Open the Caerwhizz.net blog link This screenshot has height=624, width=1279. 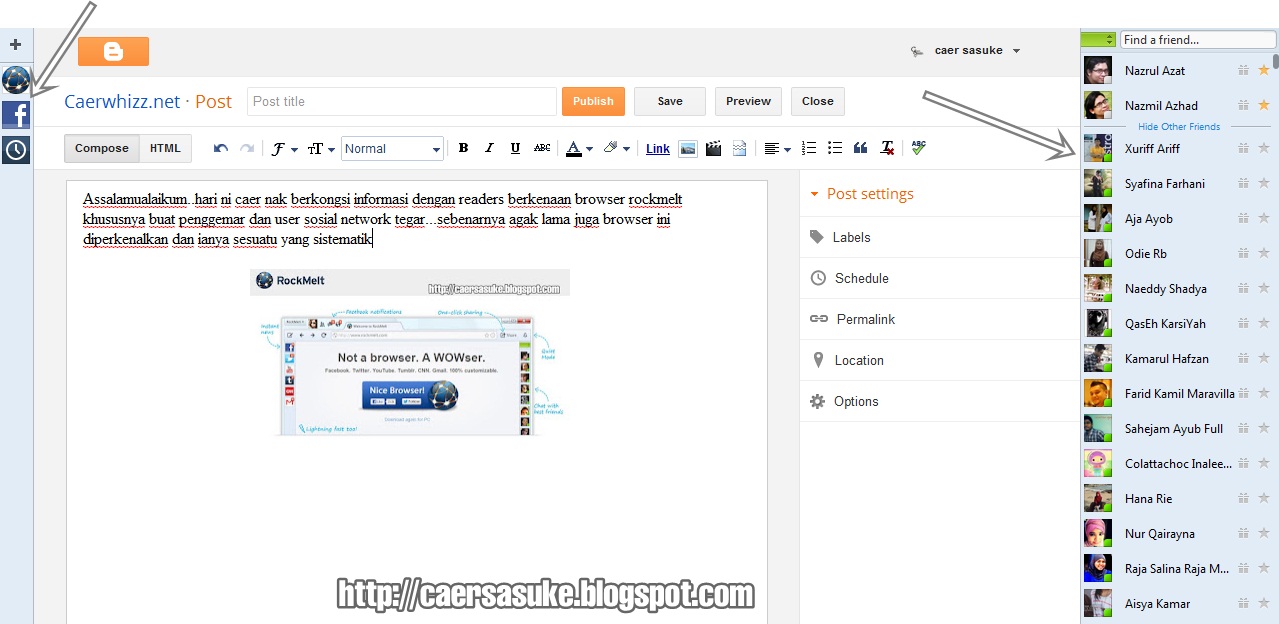pyautogui.click(x=122, y=101)
